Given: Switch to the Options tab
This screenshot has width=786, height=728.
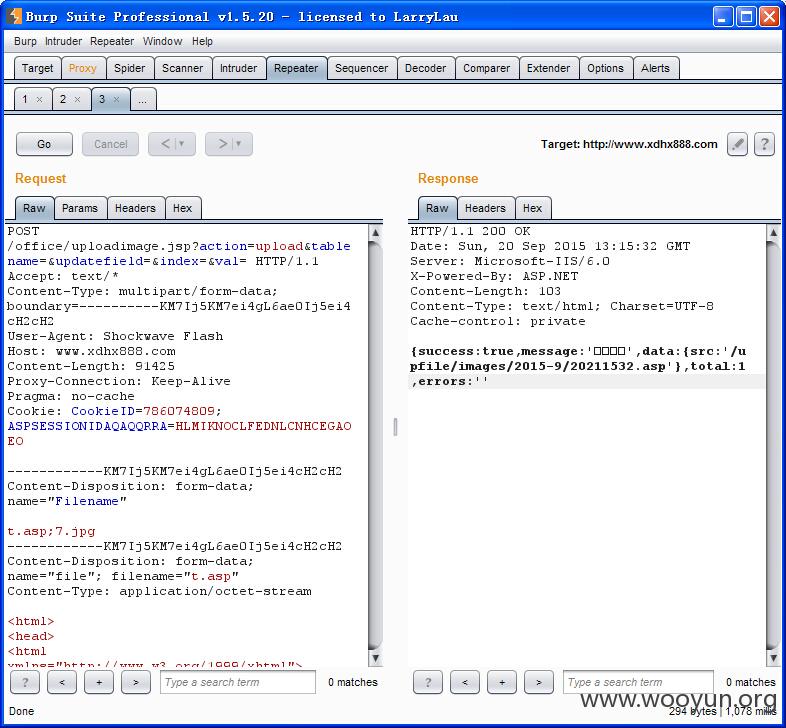Looking at the screenshot, I should tap(606, 68).
